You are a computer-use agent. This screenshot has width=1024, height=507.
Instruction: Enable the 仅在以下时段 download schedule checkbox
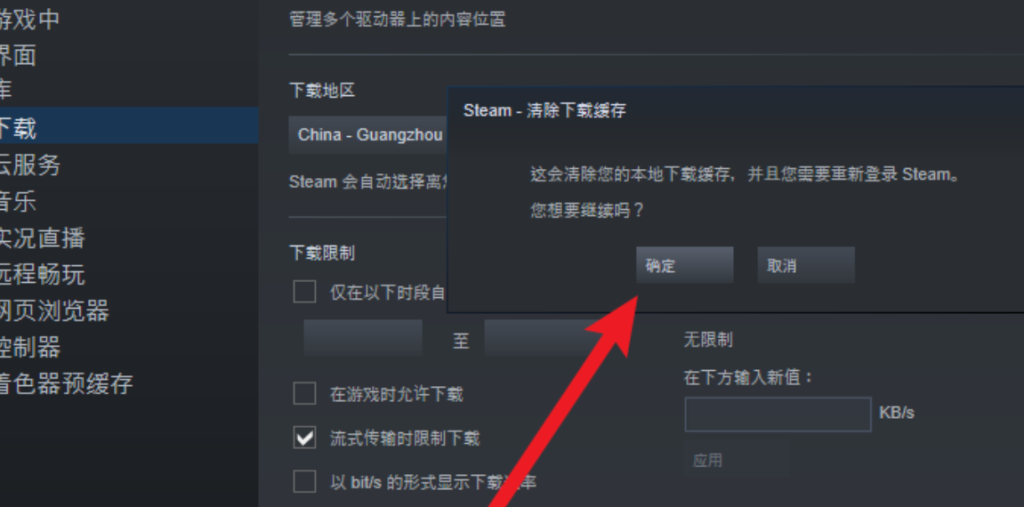[304, 291]
